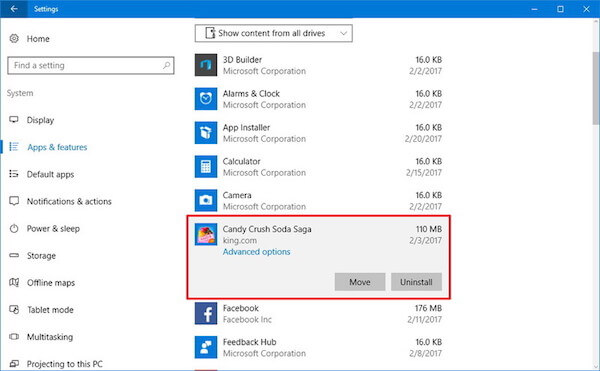Image resolution: width=600 pixels, height=371 pixels.
Task: Navigate to Storage settings
Action: (41, 255)
